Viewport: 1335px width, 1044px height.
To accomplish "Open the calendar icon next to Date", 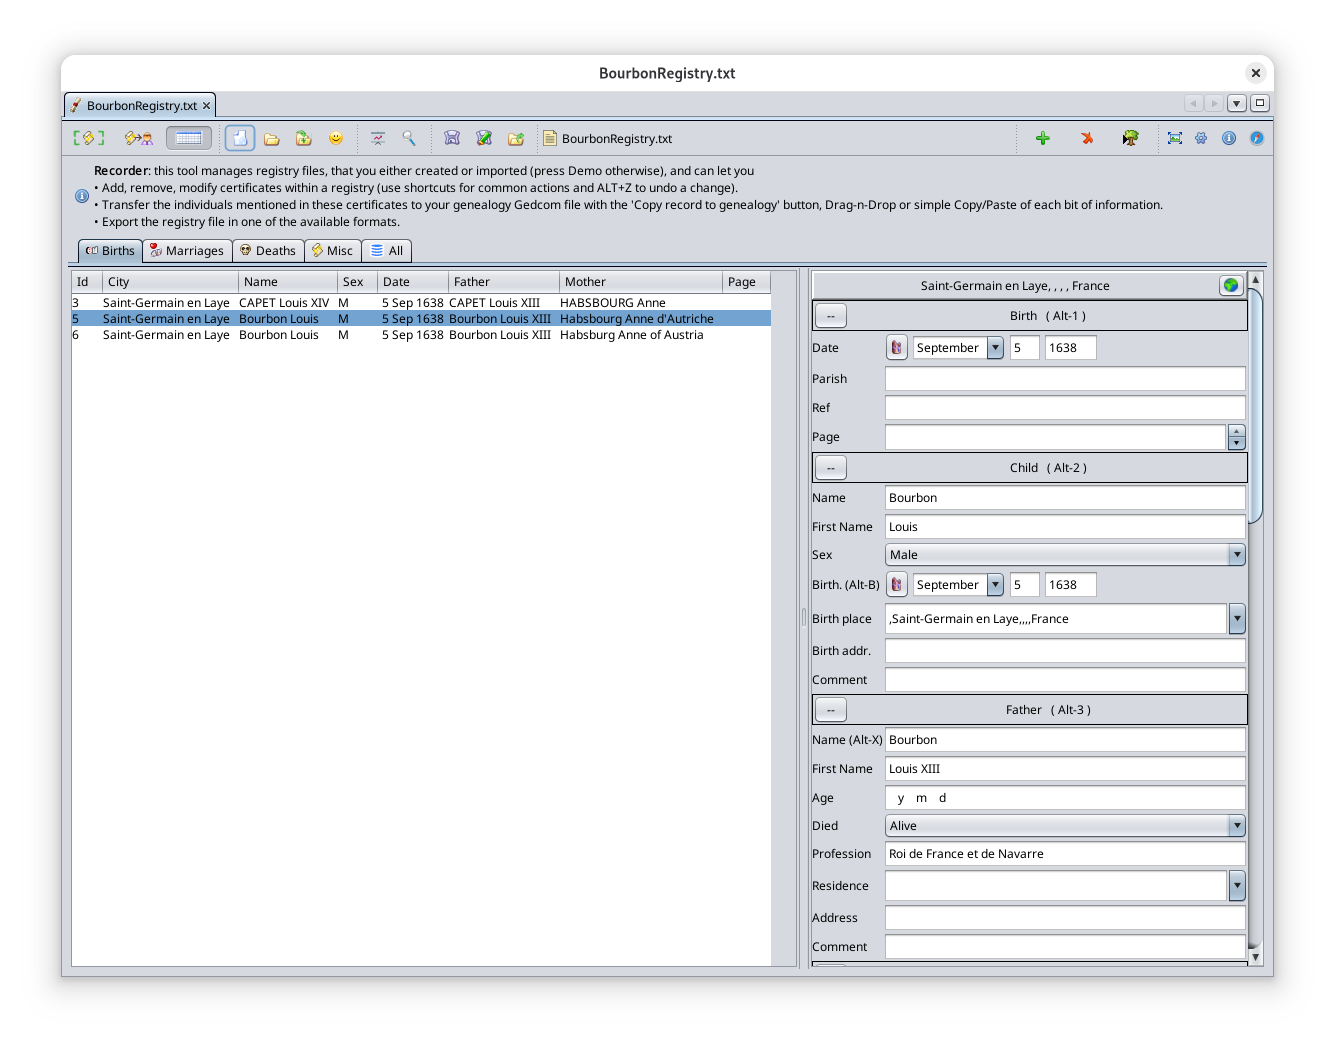I will pos(897,347).
